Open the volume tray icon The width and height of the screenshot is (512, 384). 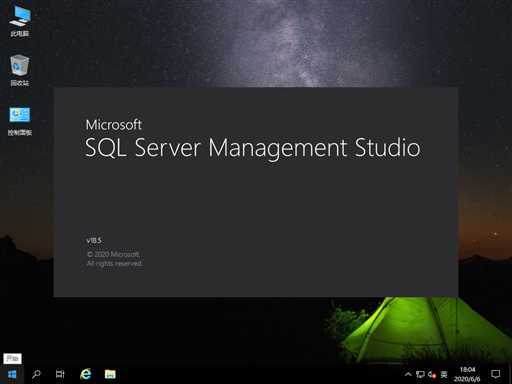coord(432,375)
